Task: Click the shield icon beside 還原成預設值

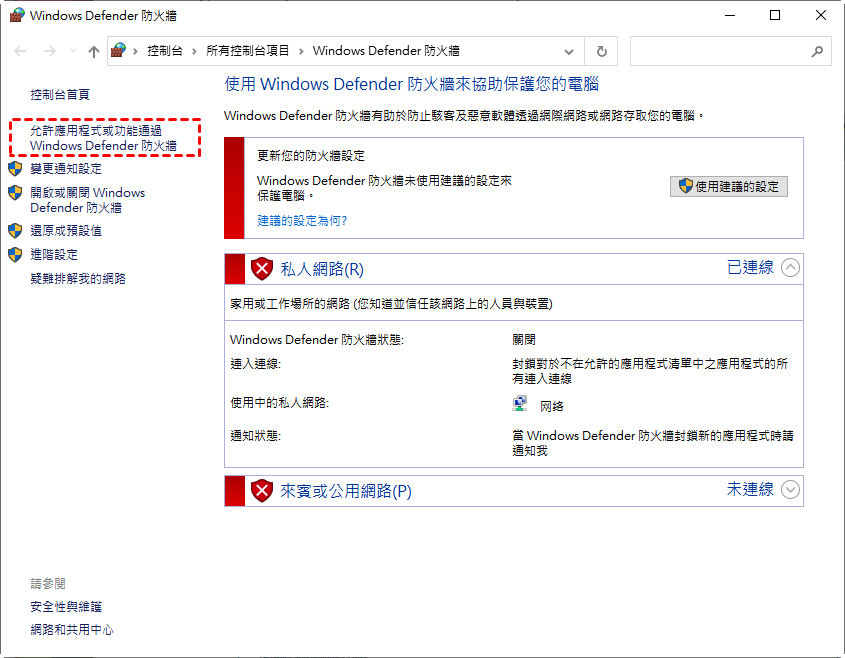Action: tap(15, 231)
